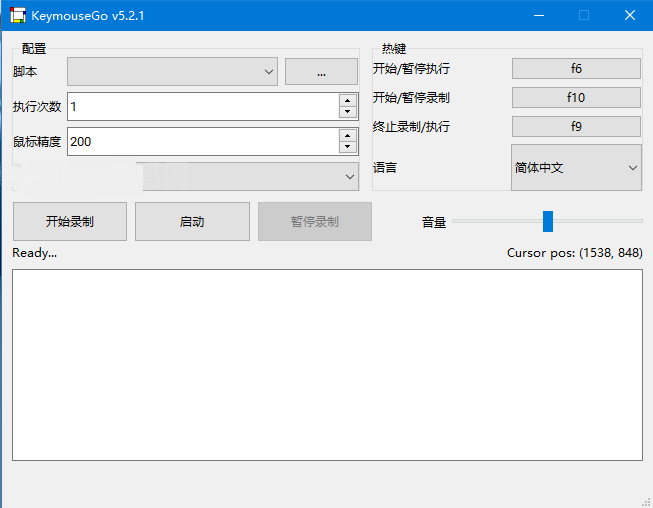Change the f10 开始/暂停录制 hotkey
653x508 pixels.
(576, 98)
